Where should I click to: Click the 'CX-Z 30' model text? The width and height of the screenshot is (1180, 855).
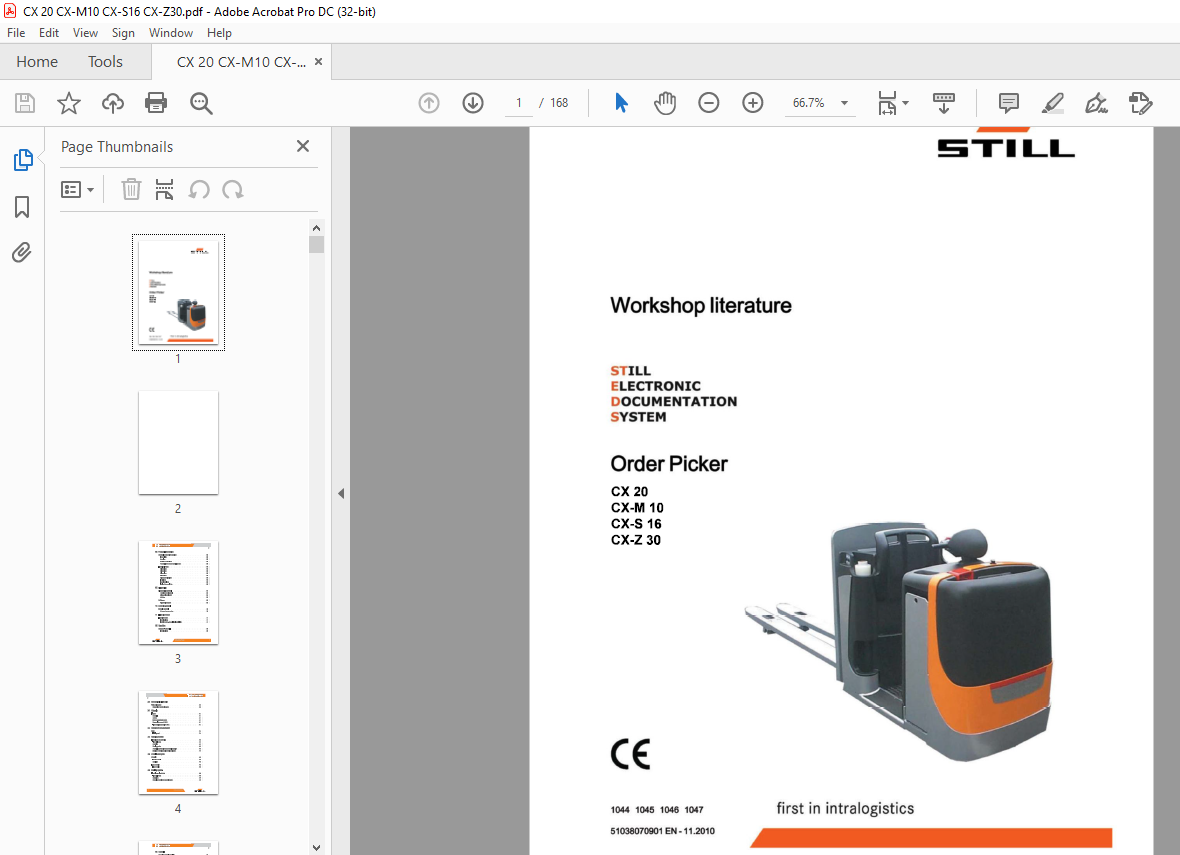coord(636,540)
